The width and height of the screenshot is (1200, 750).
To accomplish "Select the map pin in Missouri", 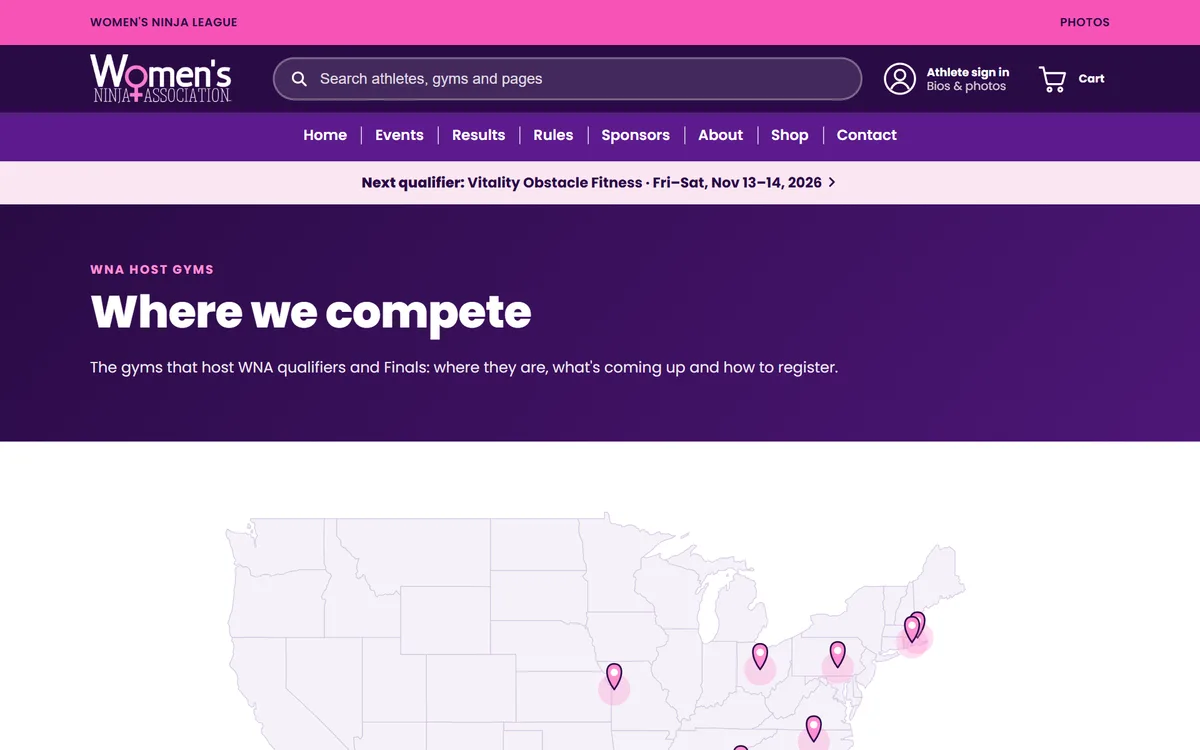I will click(x=614, y=677).
